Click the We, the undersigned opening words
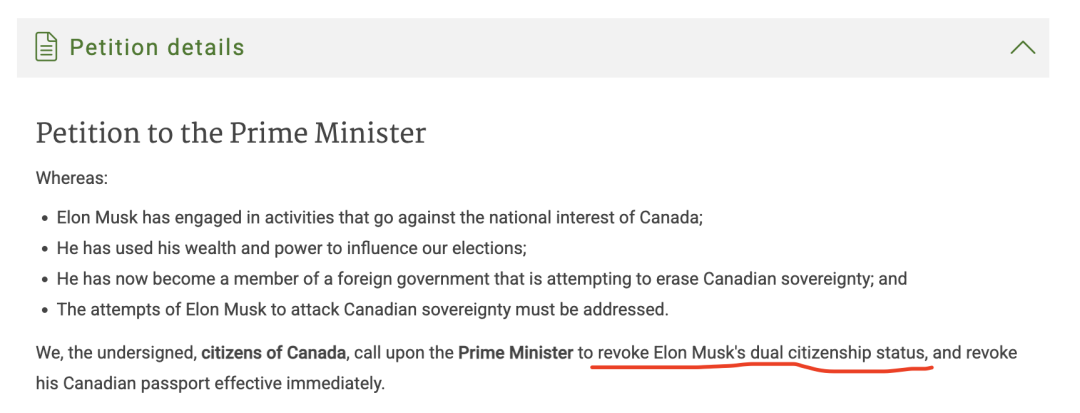1080x413 pixels. coord(116,354)
